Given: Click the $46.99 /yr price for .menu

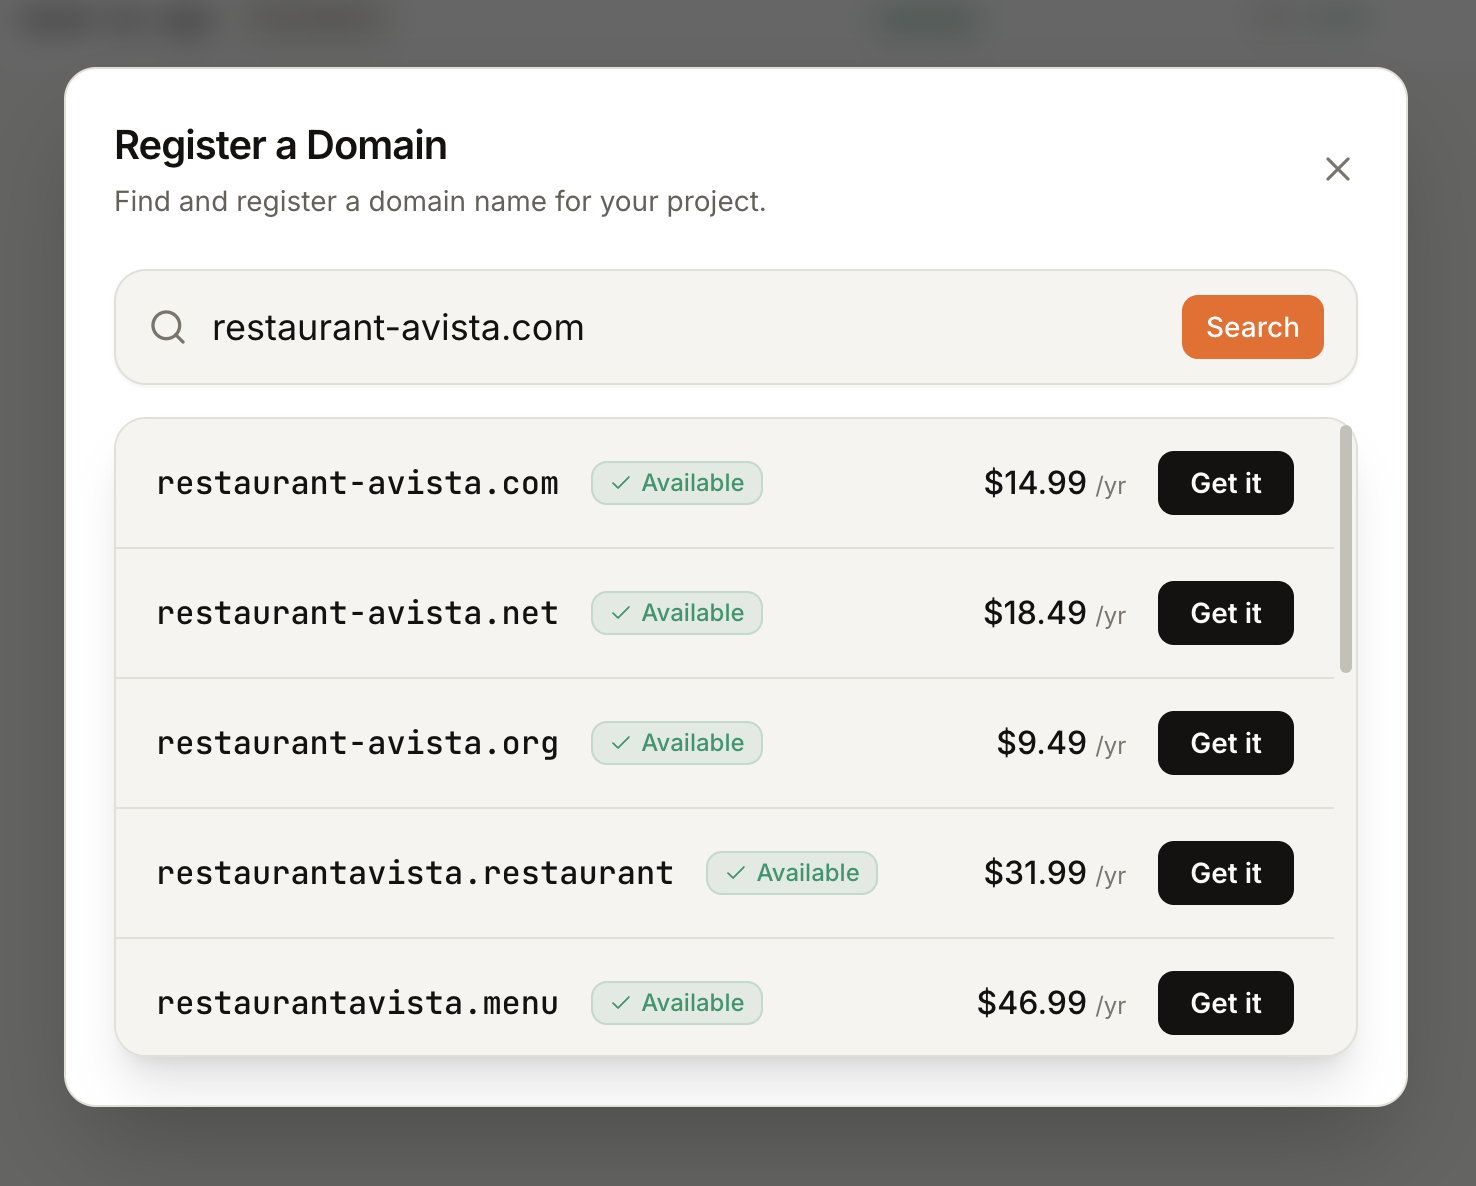Looking at the screenshot, I should [1050, 1003].
